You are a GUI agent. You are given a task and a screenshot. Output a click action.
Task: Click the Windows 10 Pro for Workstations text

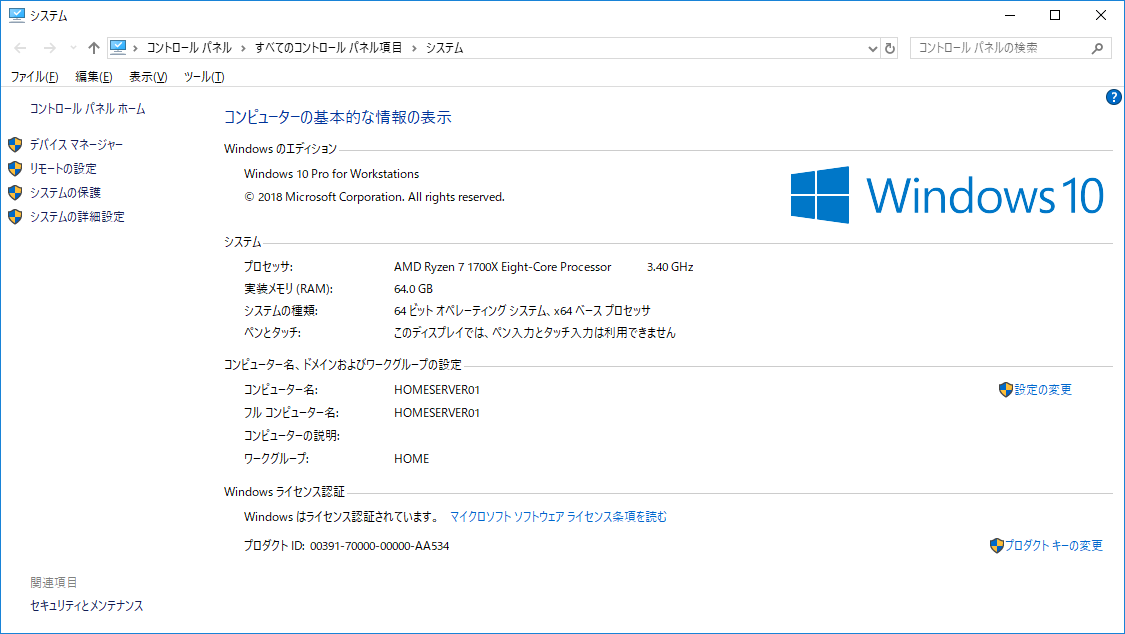pos(331,174)
